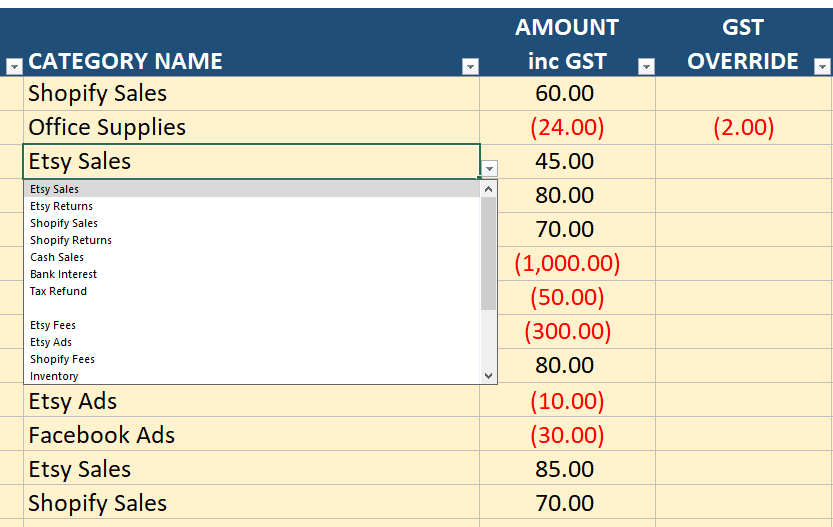Screen dimensions: 833x527
Task: Click the dropdown list scrollbar thumb
Action: click(x=489, y=253)
